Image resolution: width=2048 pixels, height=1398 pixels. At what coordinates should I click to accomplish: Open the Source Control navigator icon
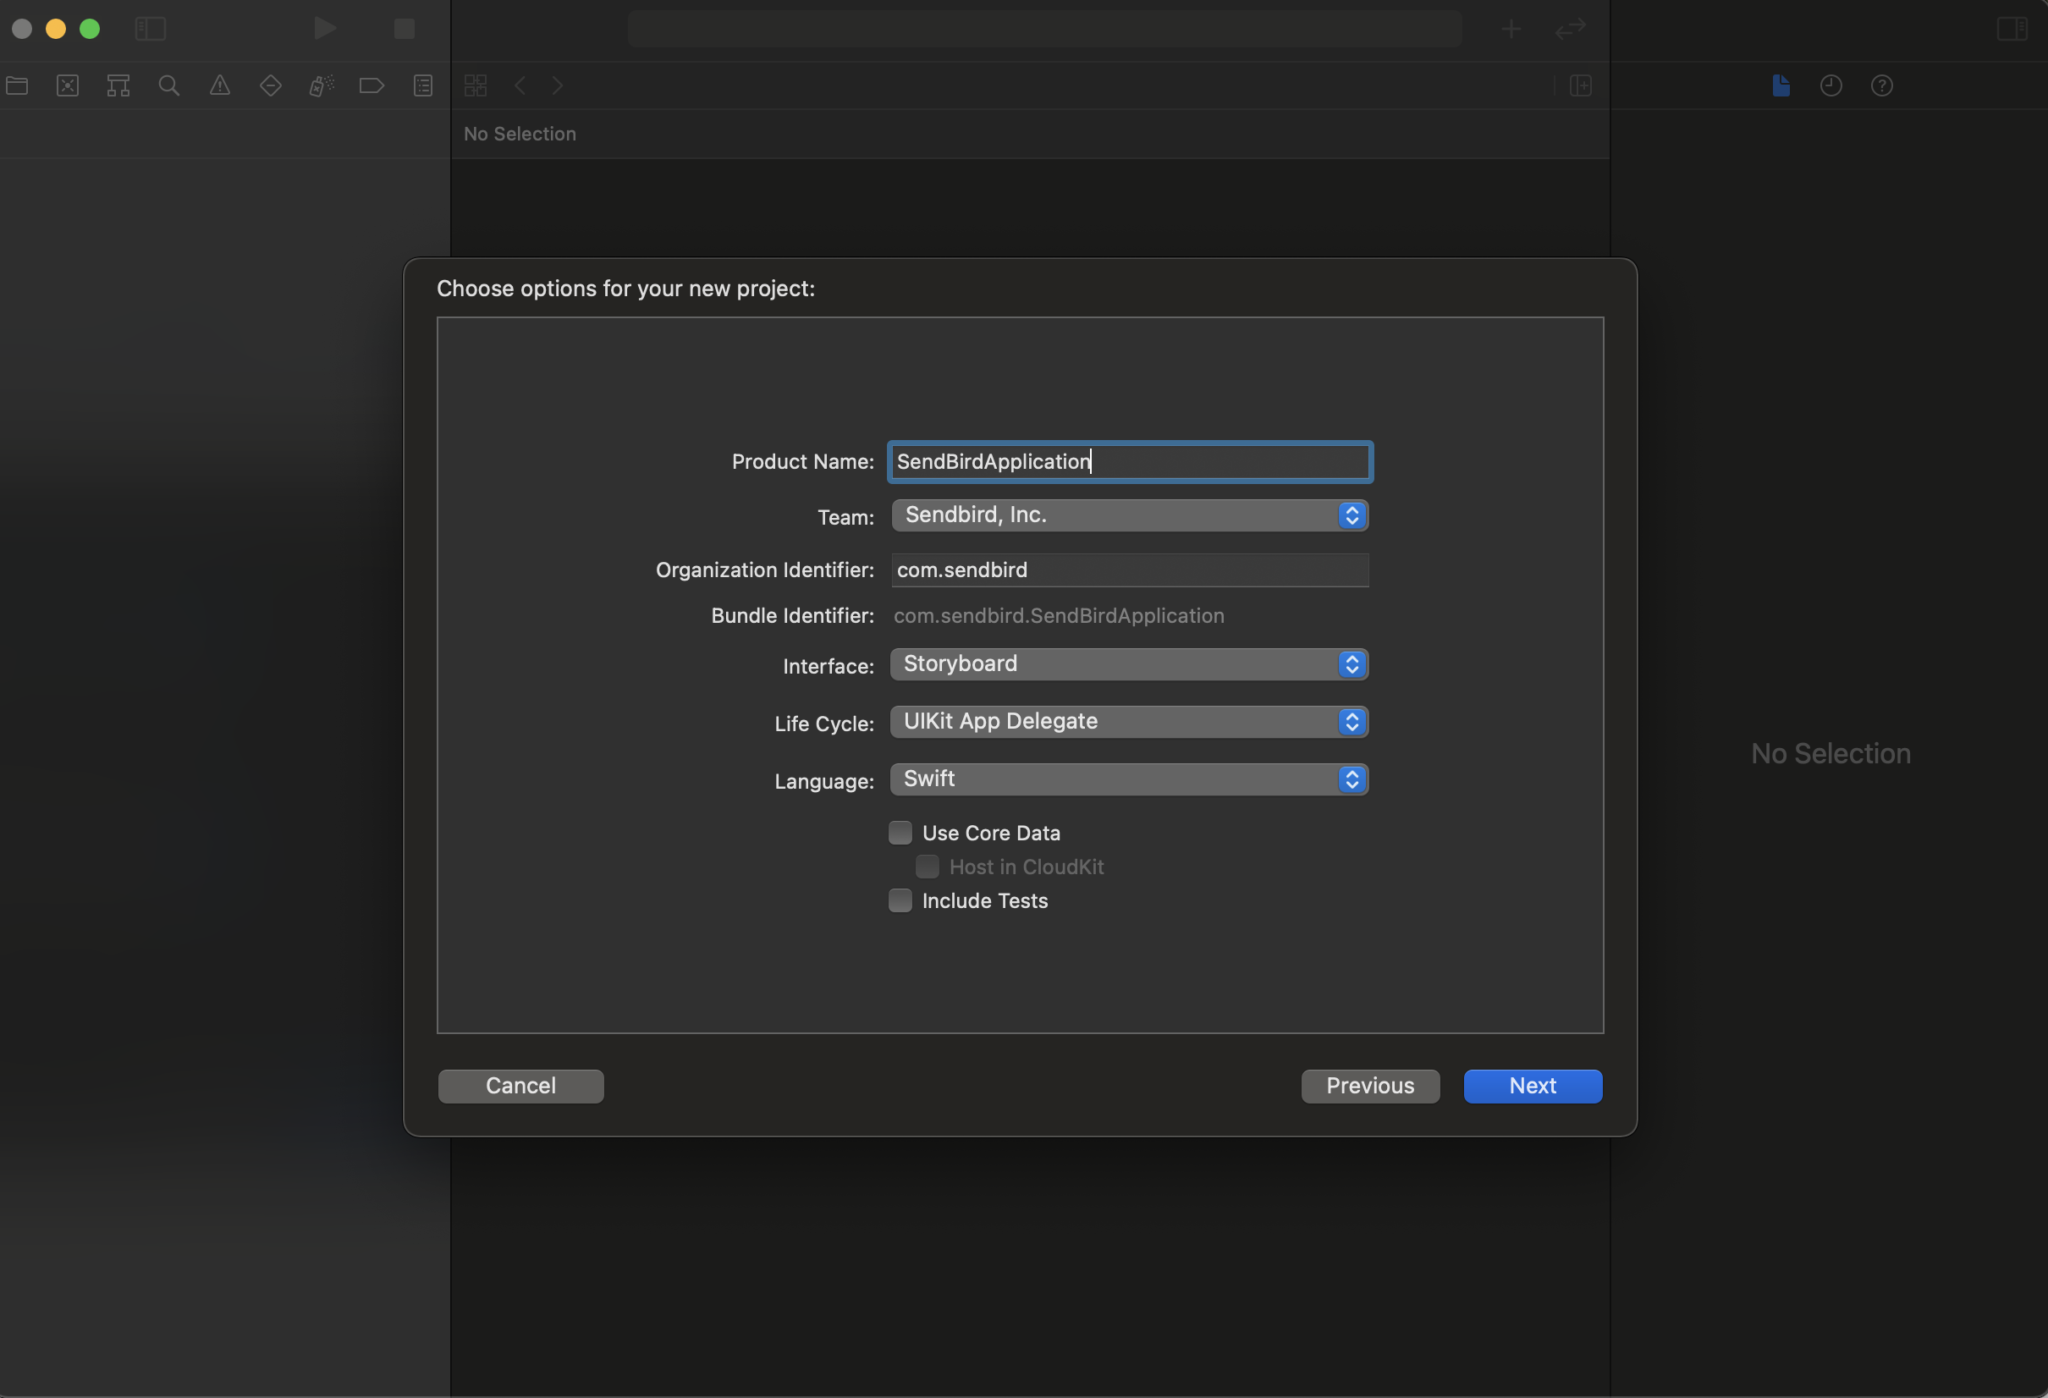pyautogui.click(x=68, y=85)
